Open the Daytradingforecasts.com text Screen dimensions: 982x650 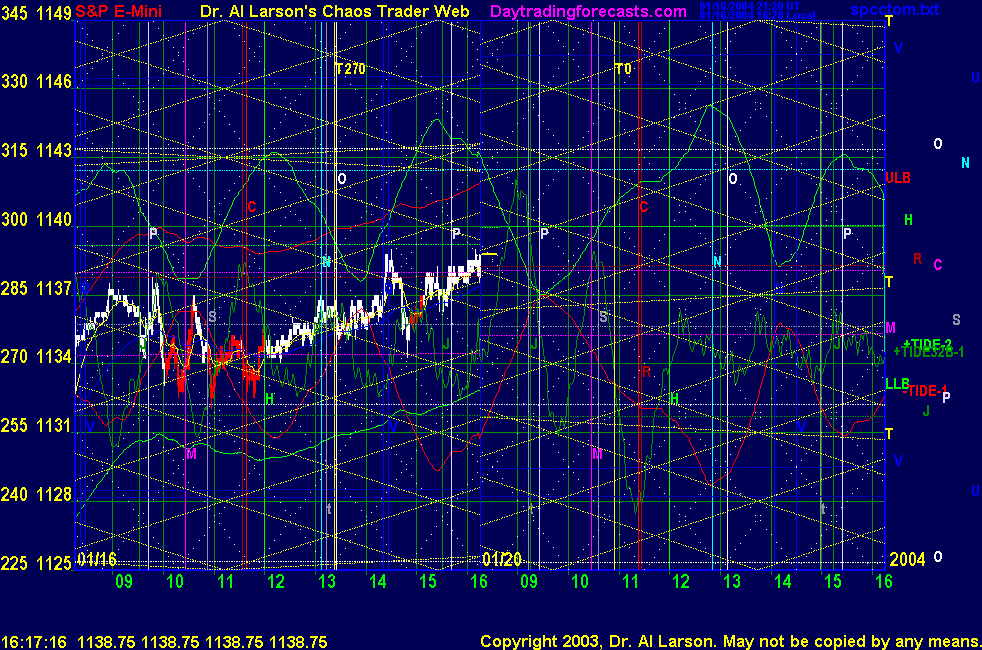588,11
